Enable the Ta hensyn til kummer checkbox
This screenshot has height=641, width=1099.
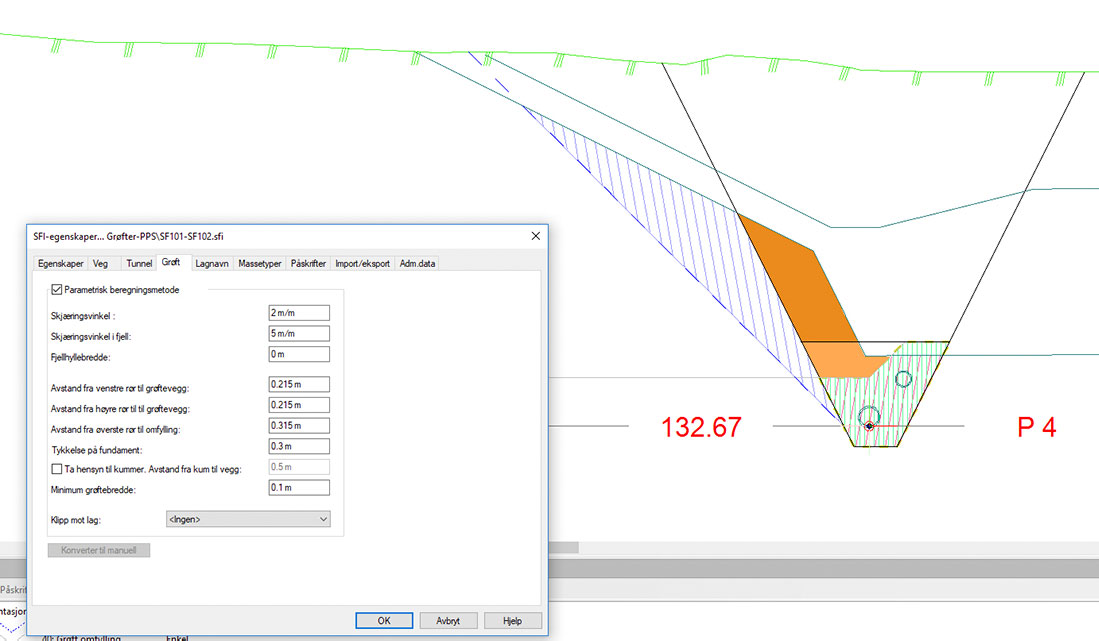pyautogui.click(x=56, y=468)
